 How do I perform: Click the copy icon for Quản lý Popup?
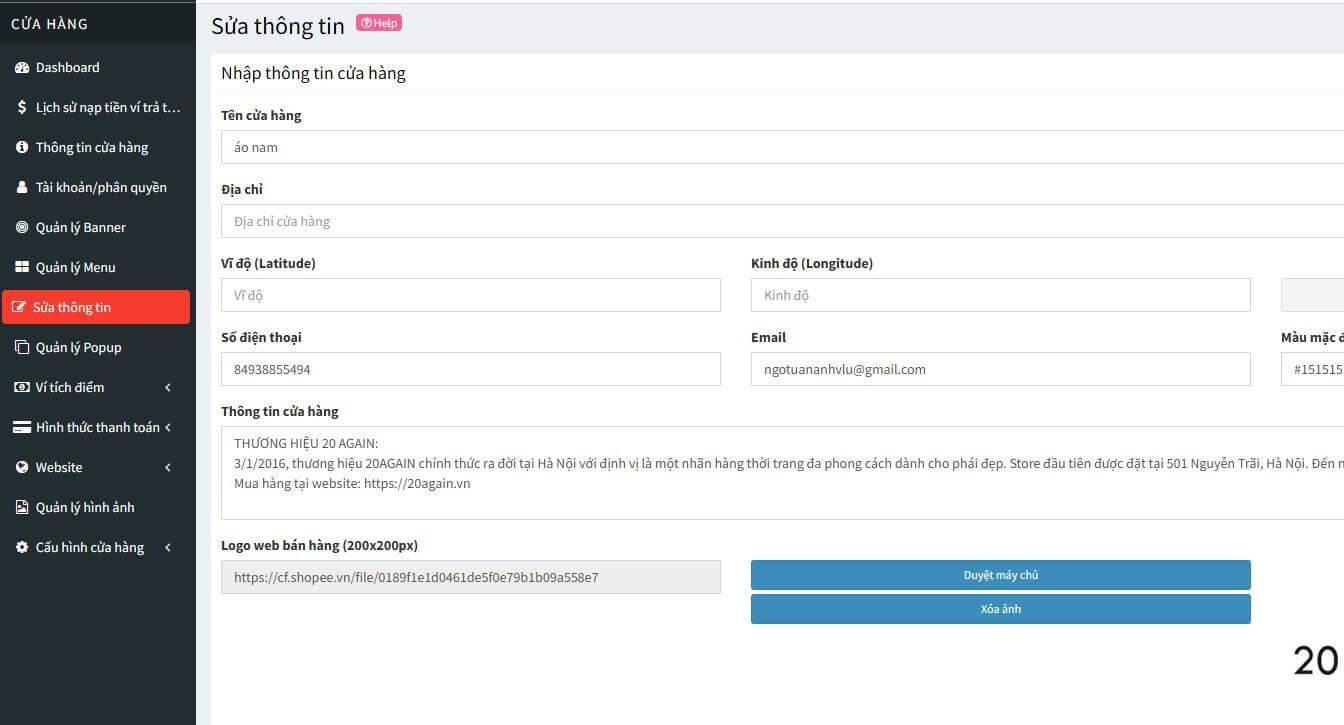click(22, 348)
